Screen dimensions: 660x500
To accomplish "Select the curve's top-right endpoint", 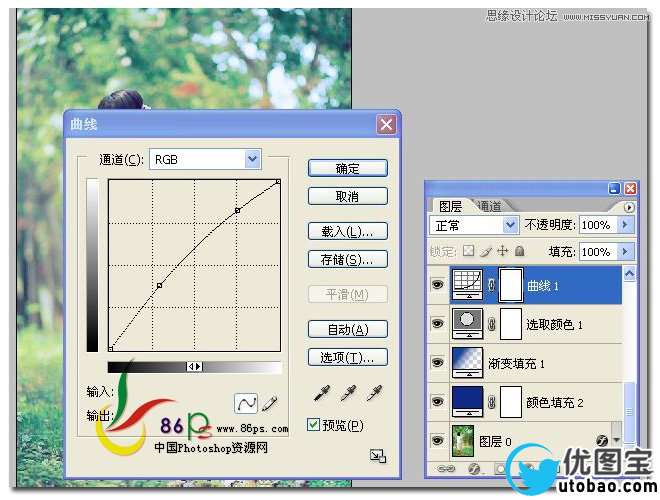I will [x=278, y=182].
